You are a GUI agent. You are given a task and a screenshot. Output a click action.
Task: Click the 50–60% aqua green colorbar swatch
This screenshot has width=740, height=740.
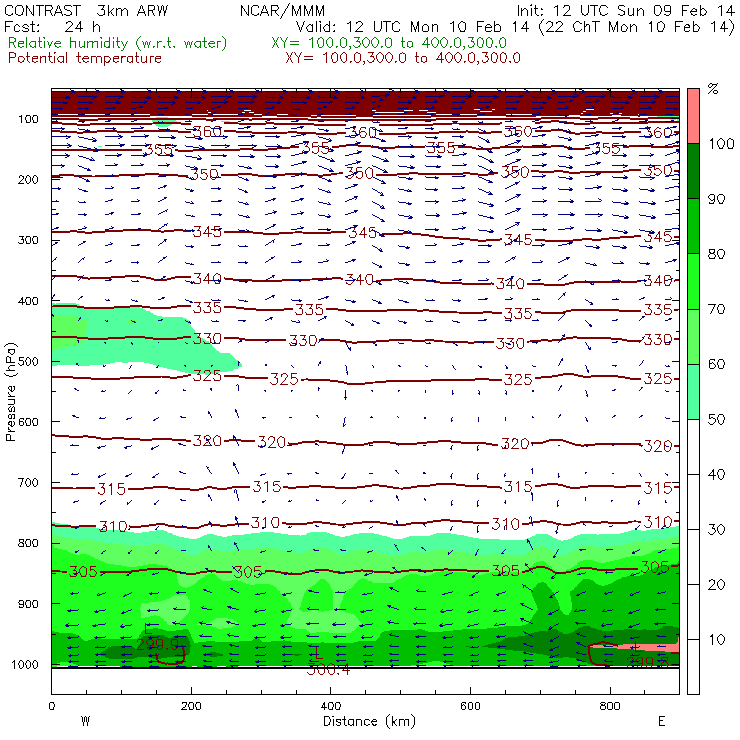tap(693, 392)
